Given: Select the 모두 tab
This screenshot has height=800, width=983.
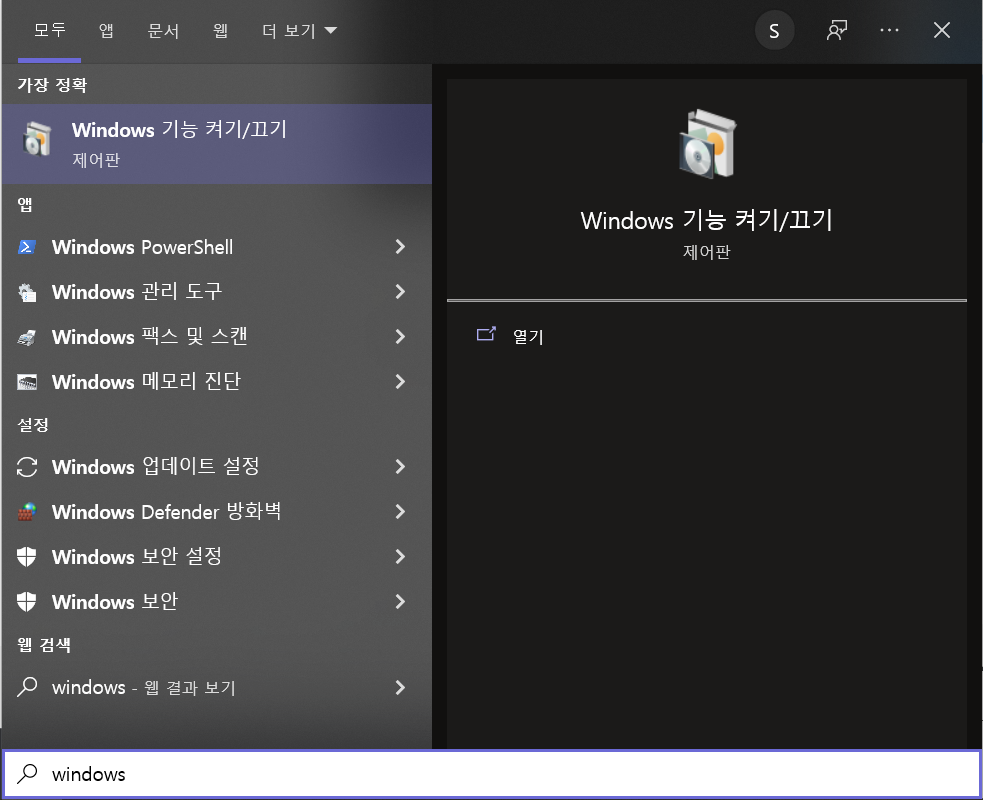Looking at the screenshot, I should pyautogui.click(x=50, y=30).
